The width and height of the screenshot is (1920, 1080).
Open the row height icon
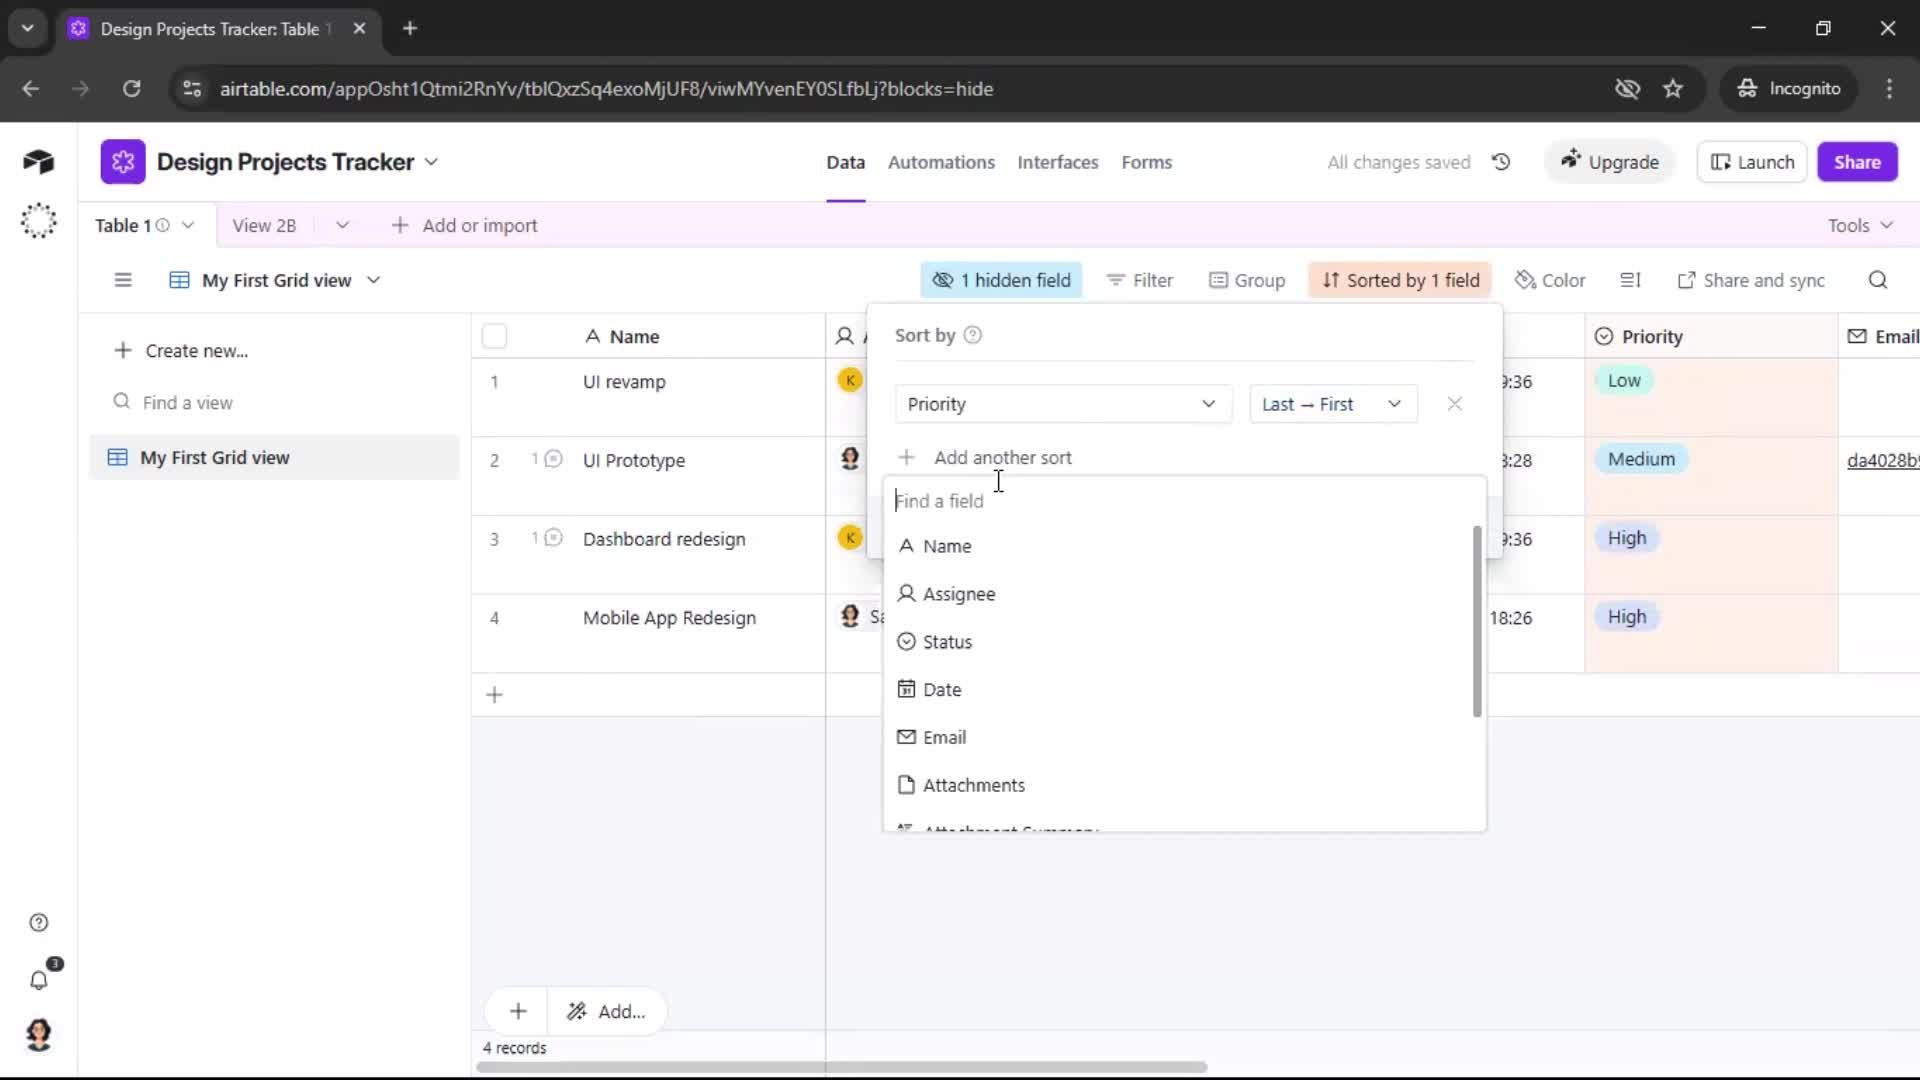tap(1631, 280)
